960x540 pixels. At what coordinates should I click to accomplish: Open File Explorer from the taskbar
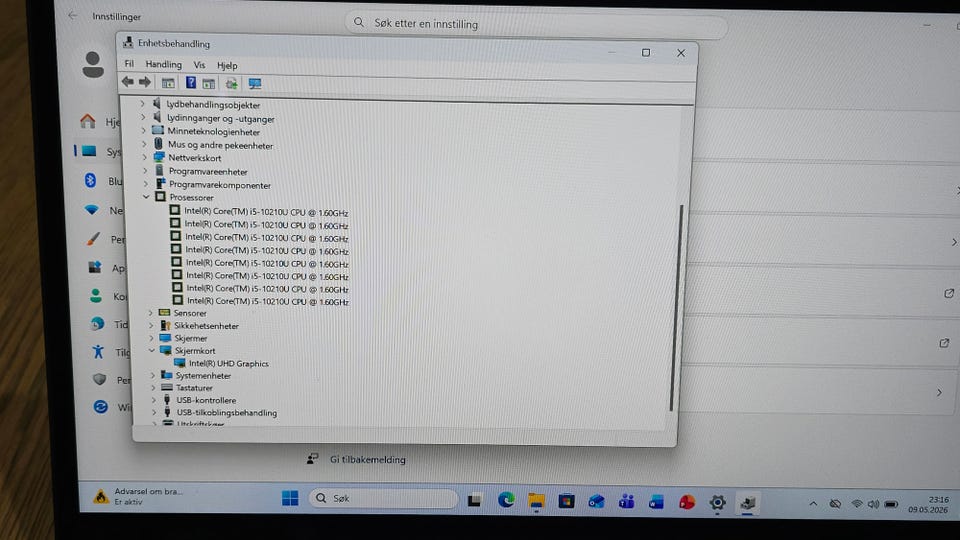point(536,501)
